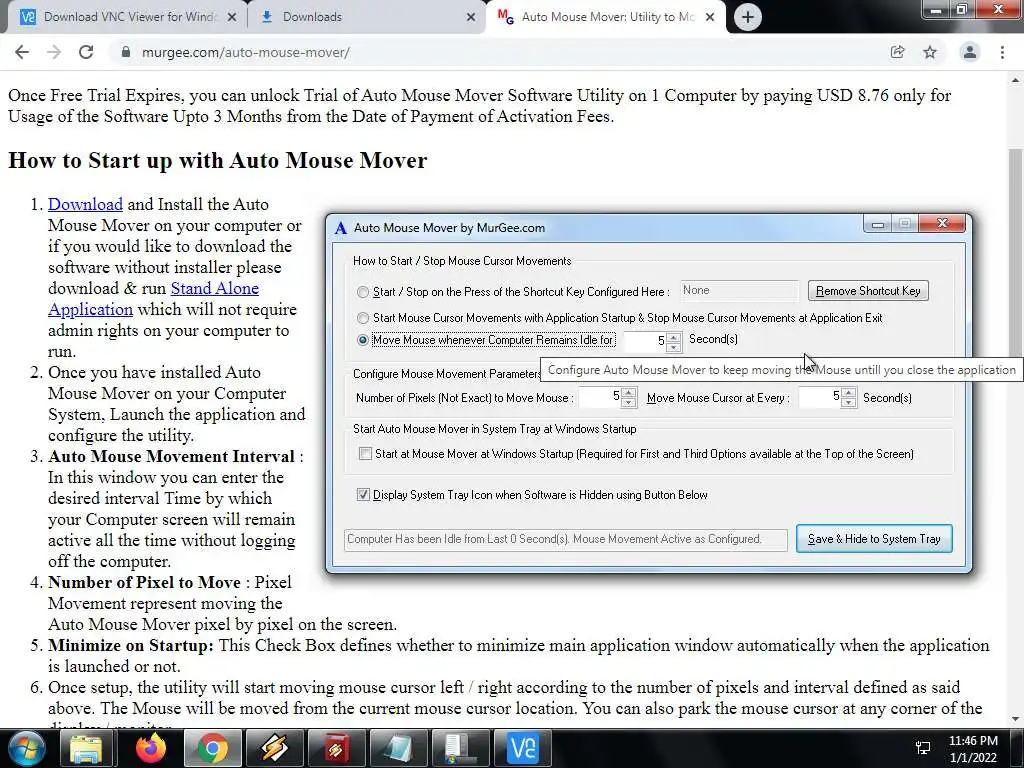Open the taskbar clock showing 11:46 PM

pos(973,749)
